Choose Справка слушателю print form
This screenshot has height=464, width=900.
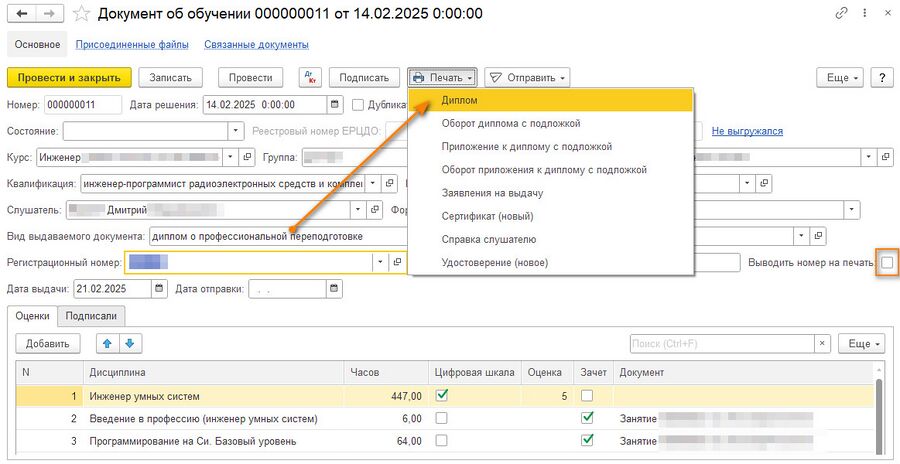click(551, 239)
